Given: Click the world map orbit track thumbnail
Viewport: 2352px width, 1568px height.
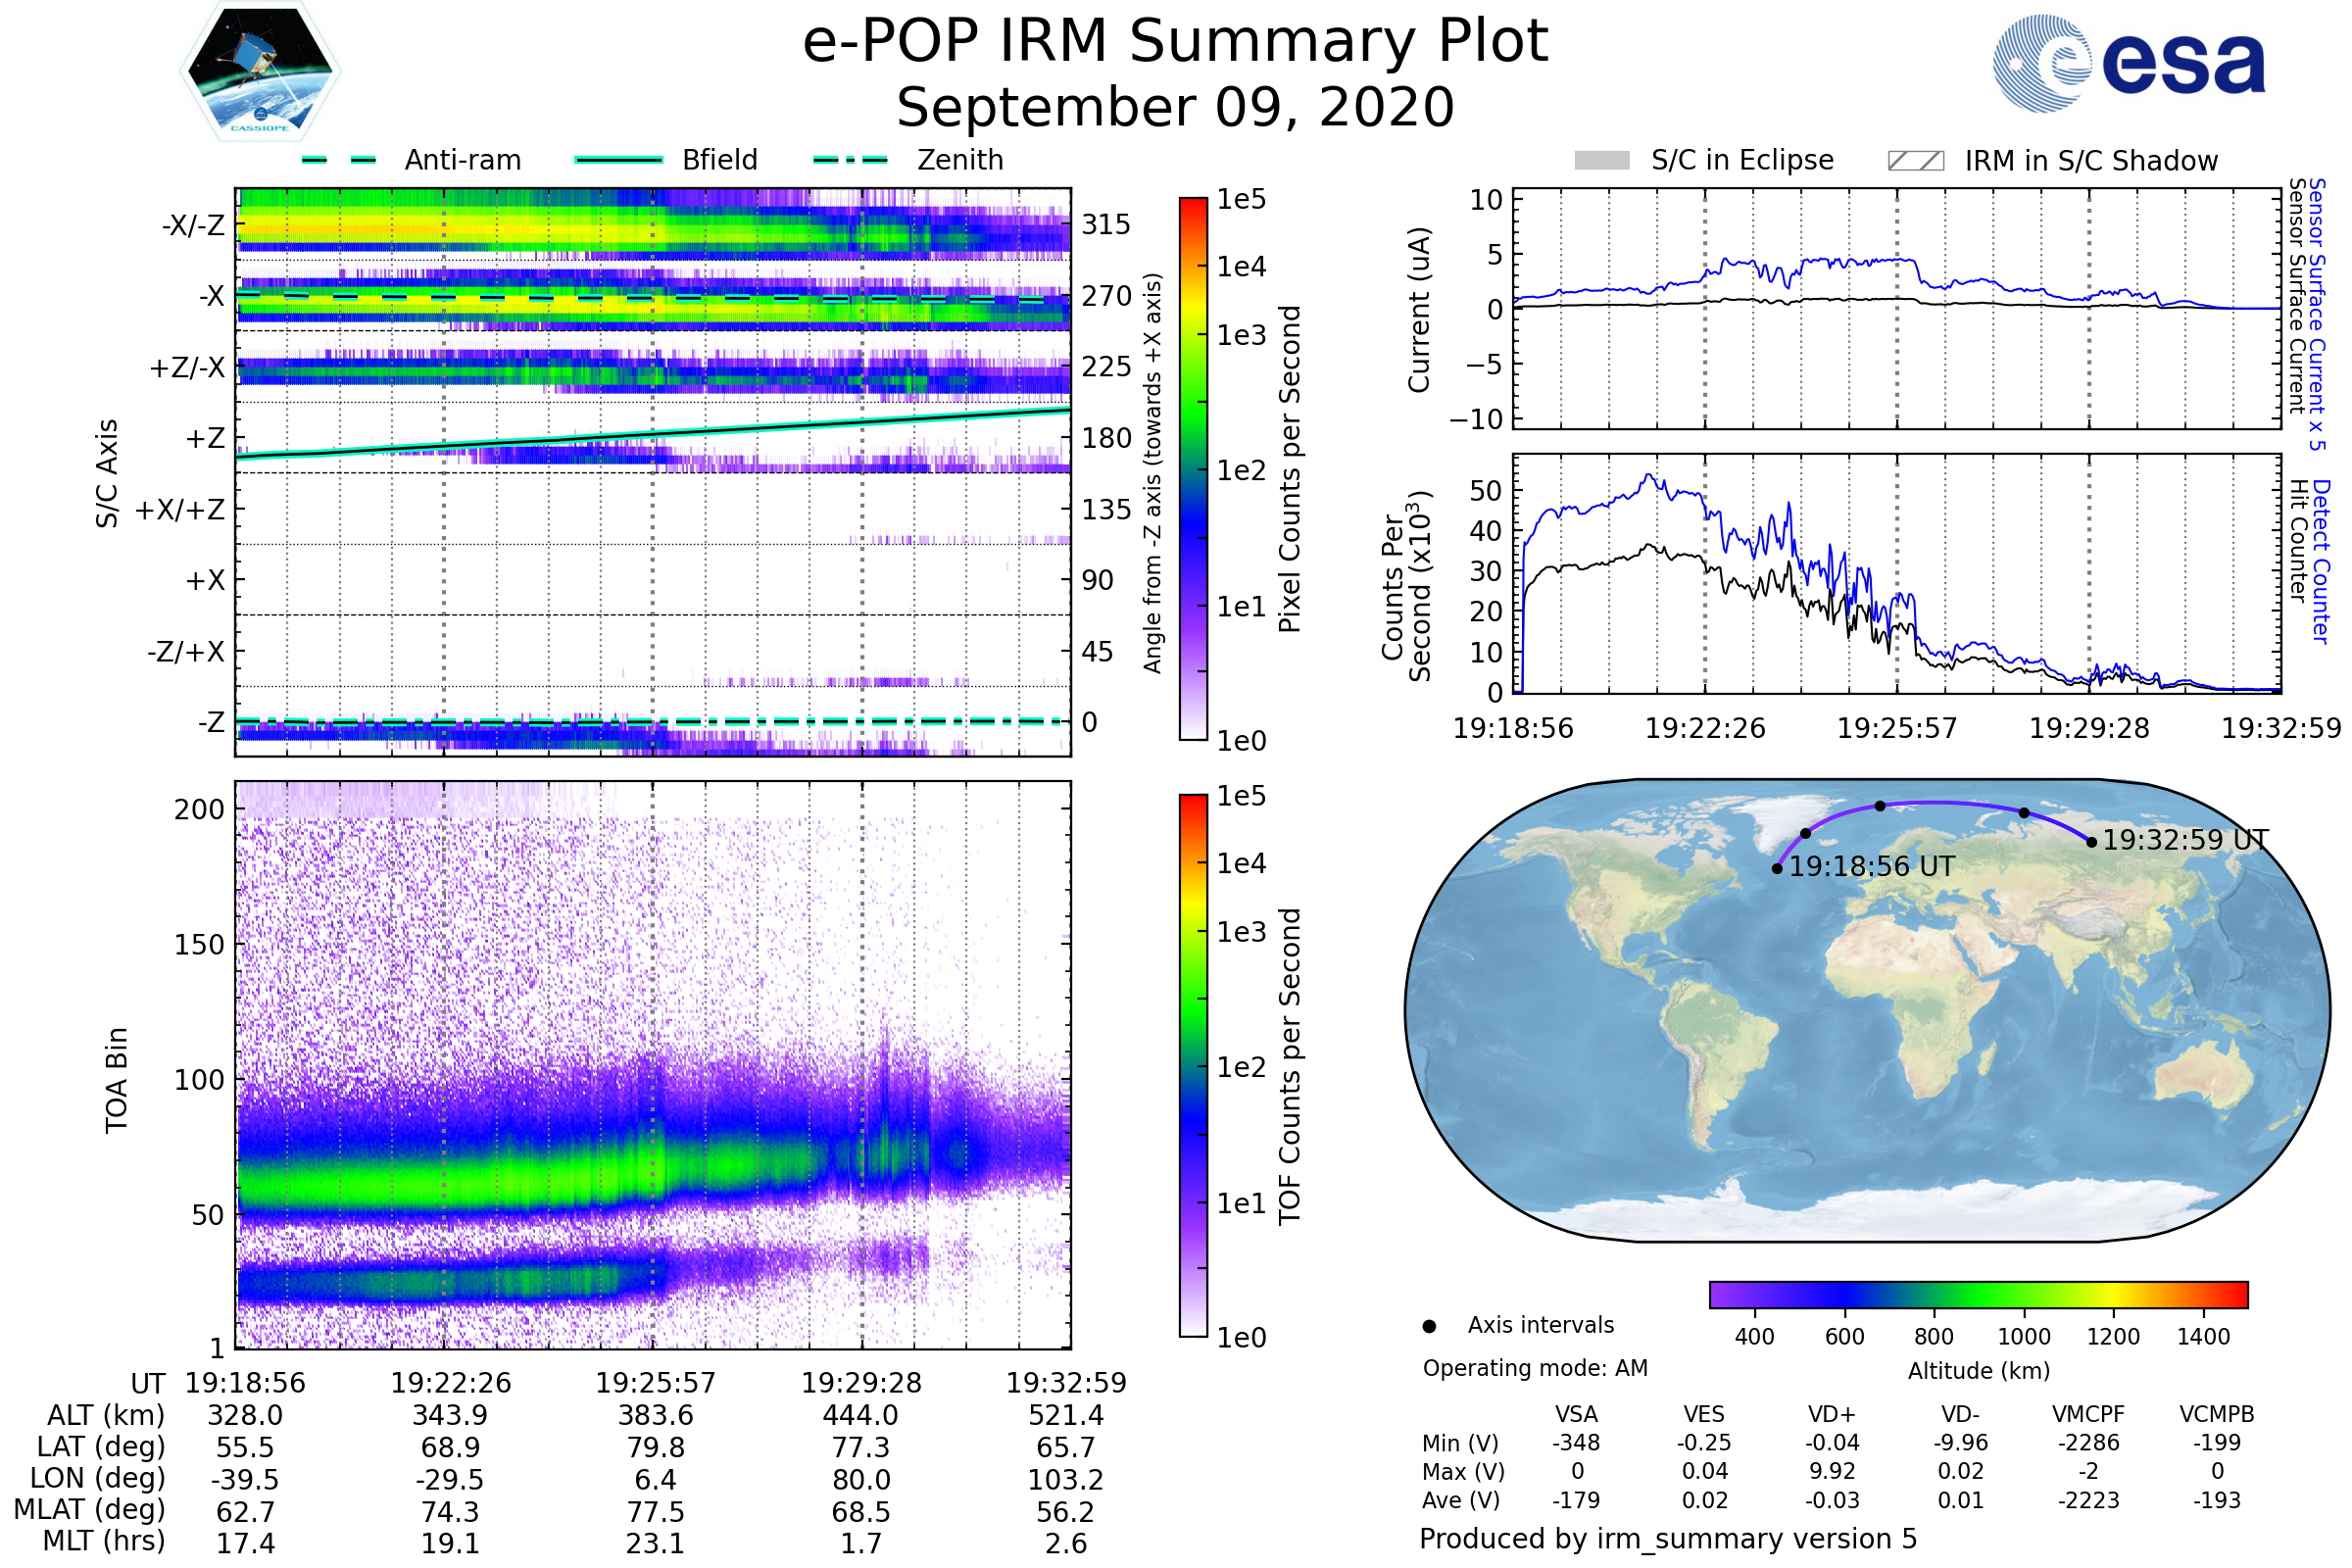Looking at the screenshot, I should [x=1867, y=1010].
